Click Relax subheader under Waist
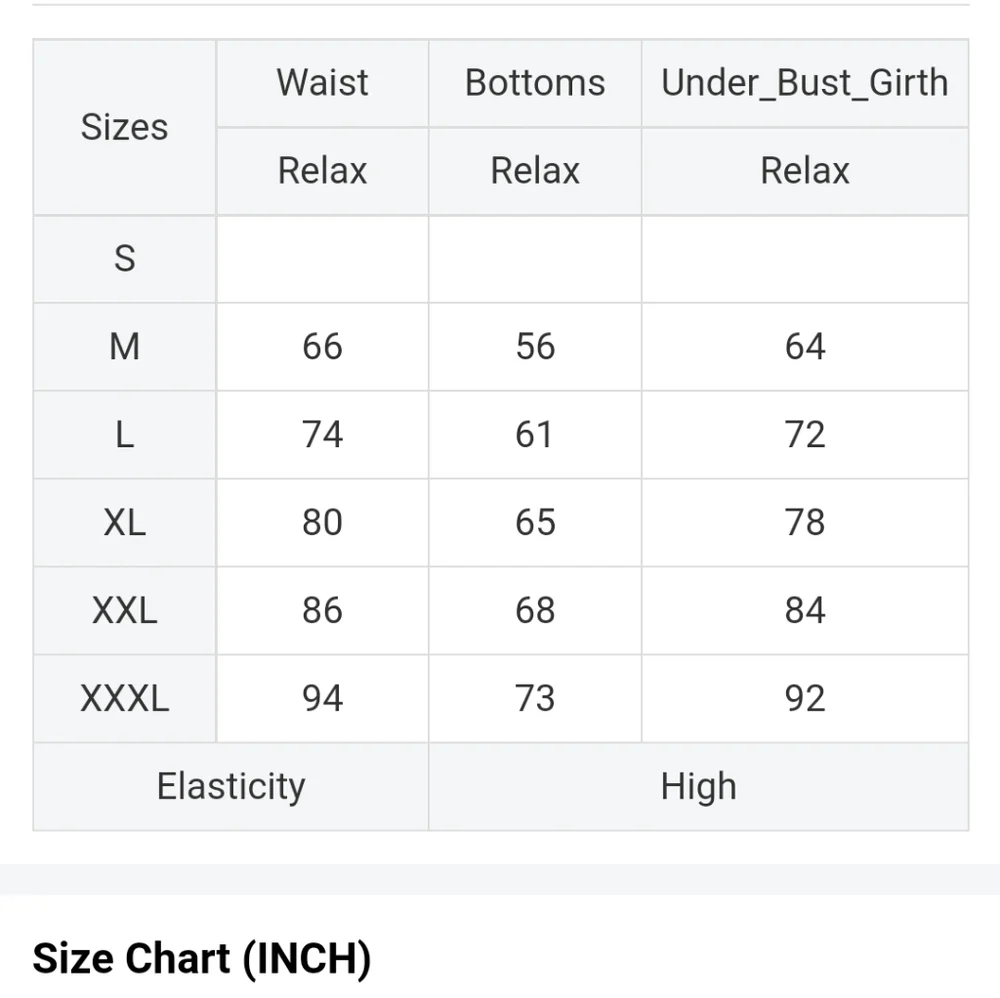 (x=322, y=170)
